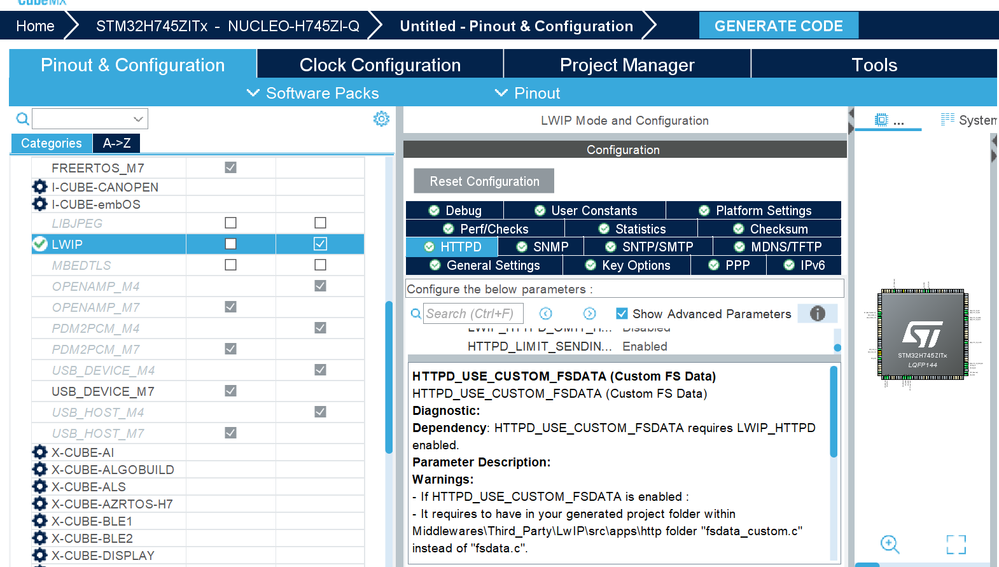Click the X-CUBE-ALS package gear icon
999x567 pixels.
[x=40, y=487]
